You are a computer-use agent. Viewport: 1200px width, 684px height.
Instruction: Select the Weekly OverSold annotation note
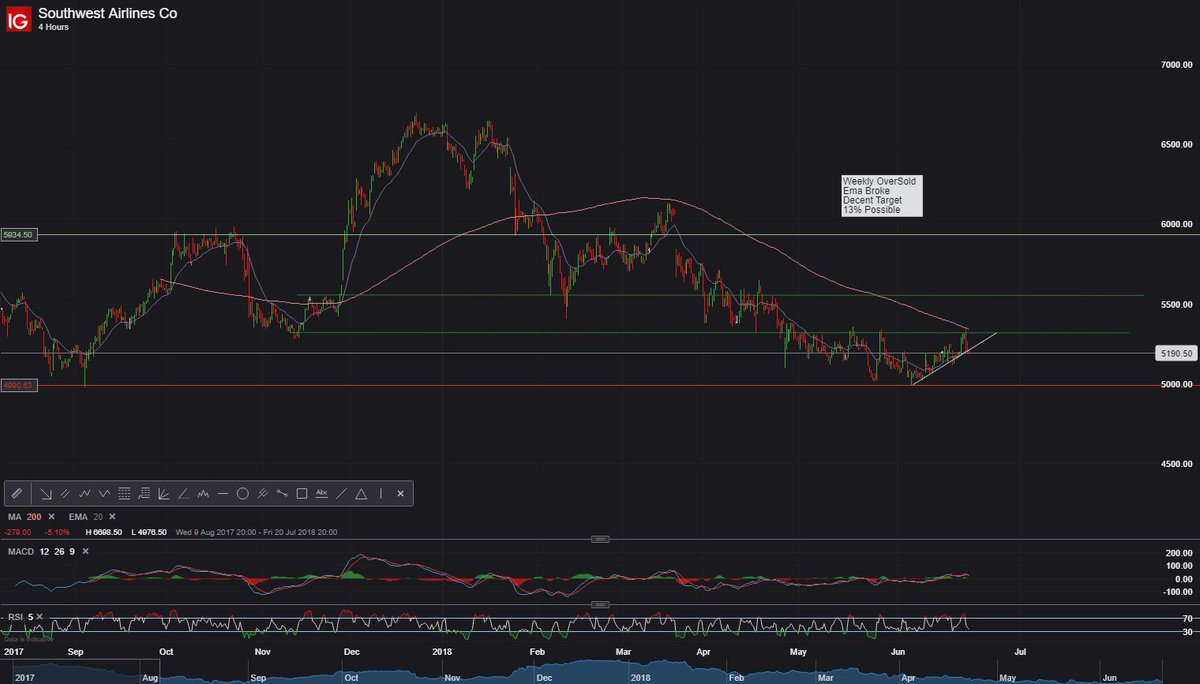882,196
